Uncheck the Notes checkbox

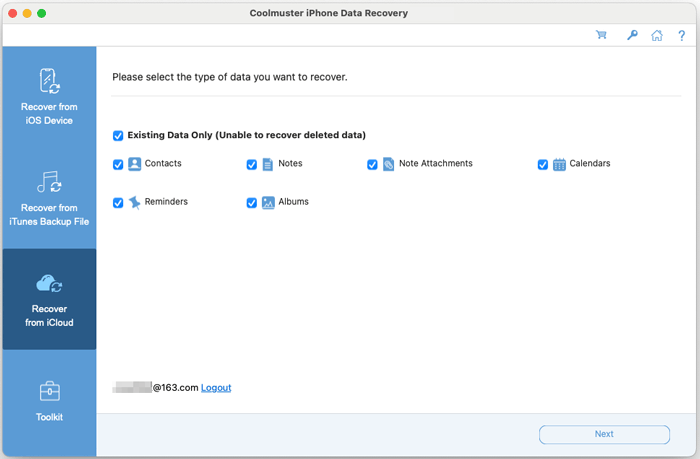point(252,164)
